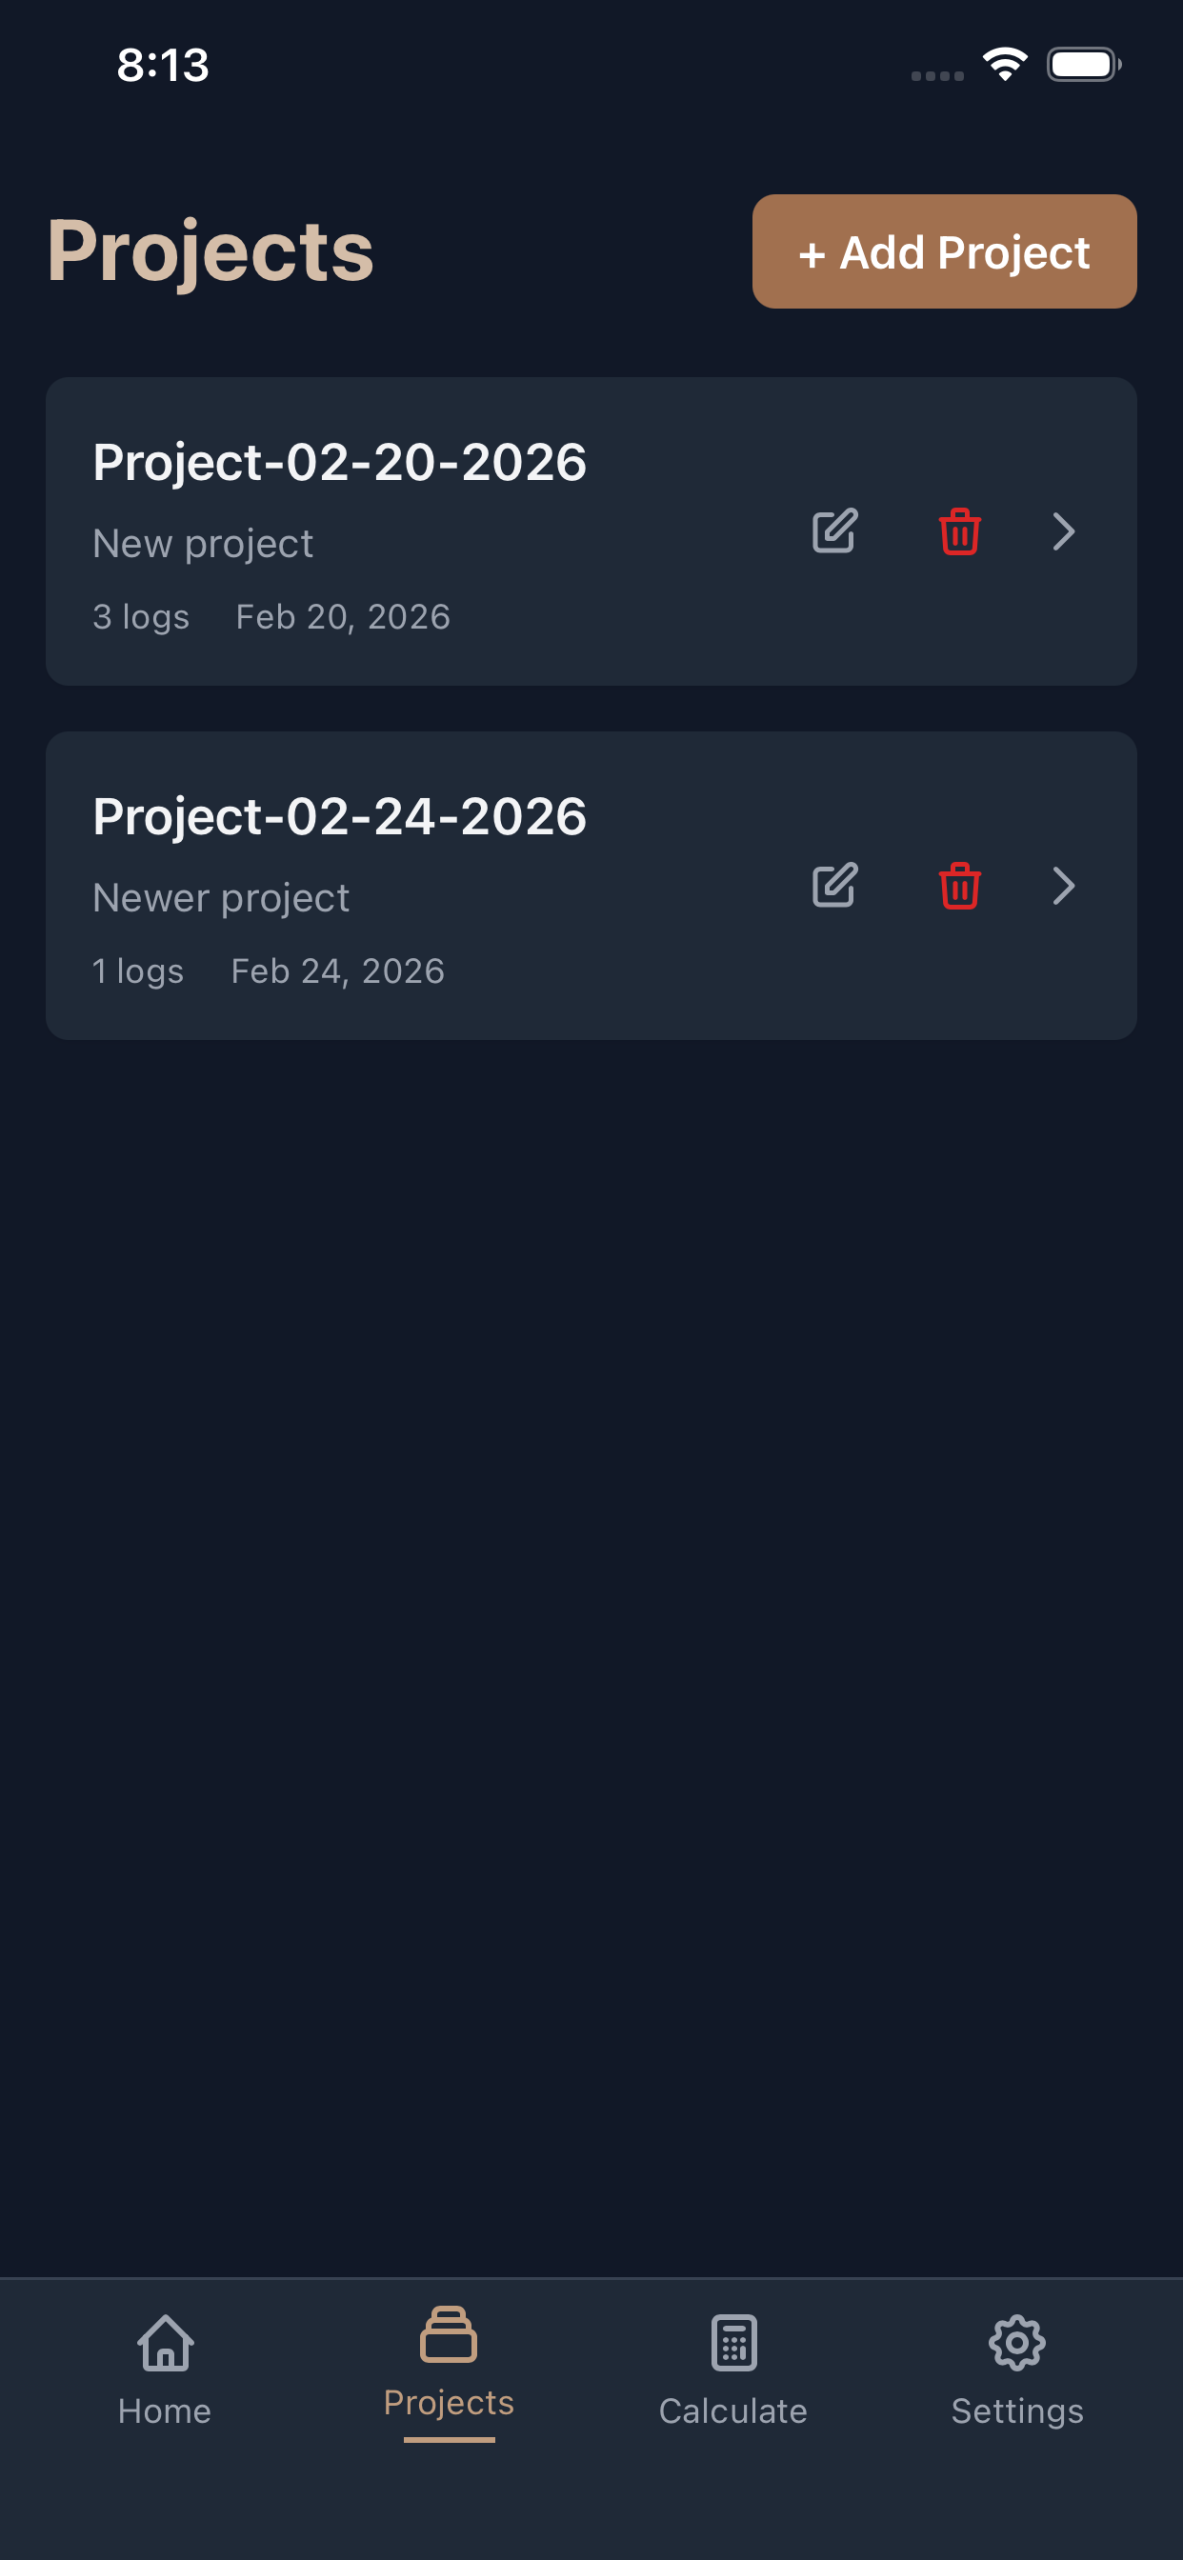Select the Project-02-24-2026 title
1183x2560 pixels.
click(339, 816)
